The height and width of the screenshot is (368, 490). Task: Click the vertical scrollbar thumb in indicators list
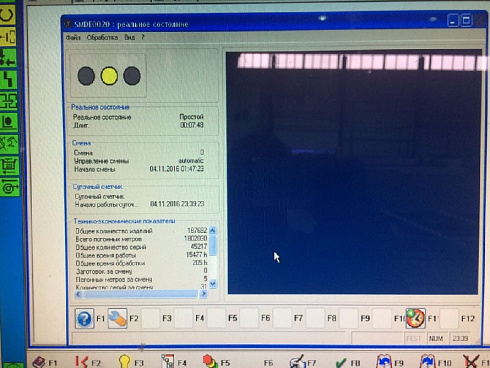coord(213,246)
